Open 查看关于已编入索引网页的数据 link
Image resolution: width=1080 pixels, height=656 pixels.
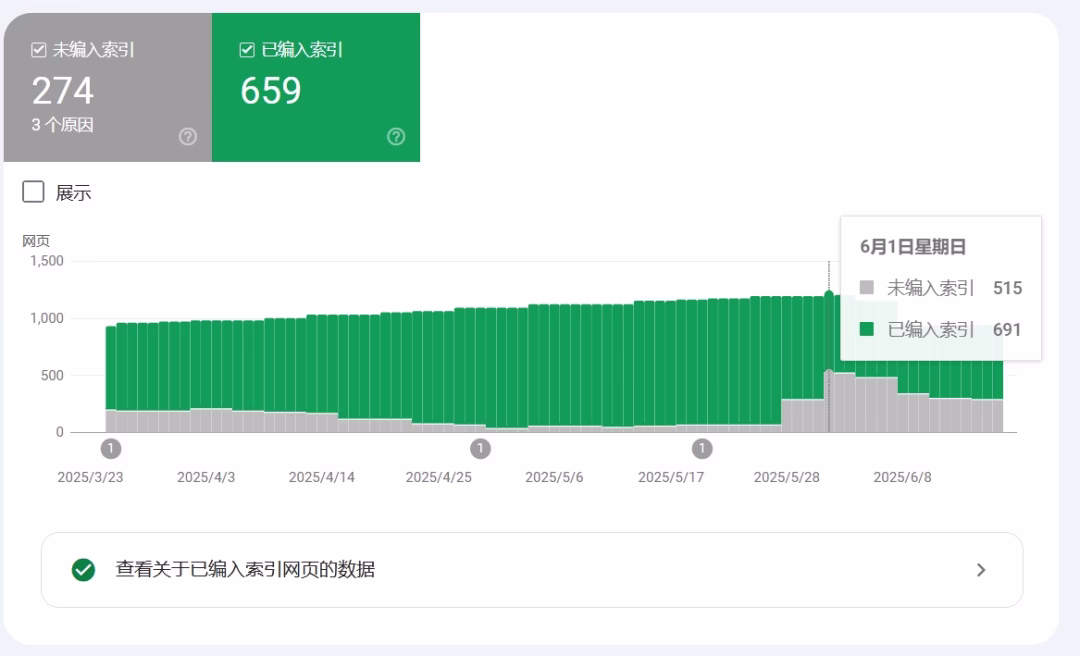245,570
